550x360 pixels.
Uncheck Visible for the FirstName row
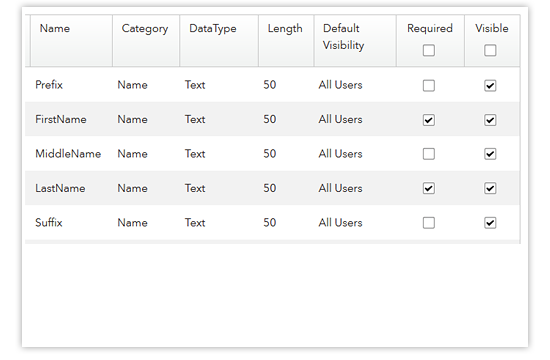490,120
